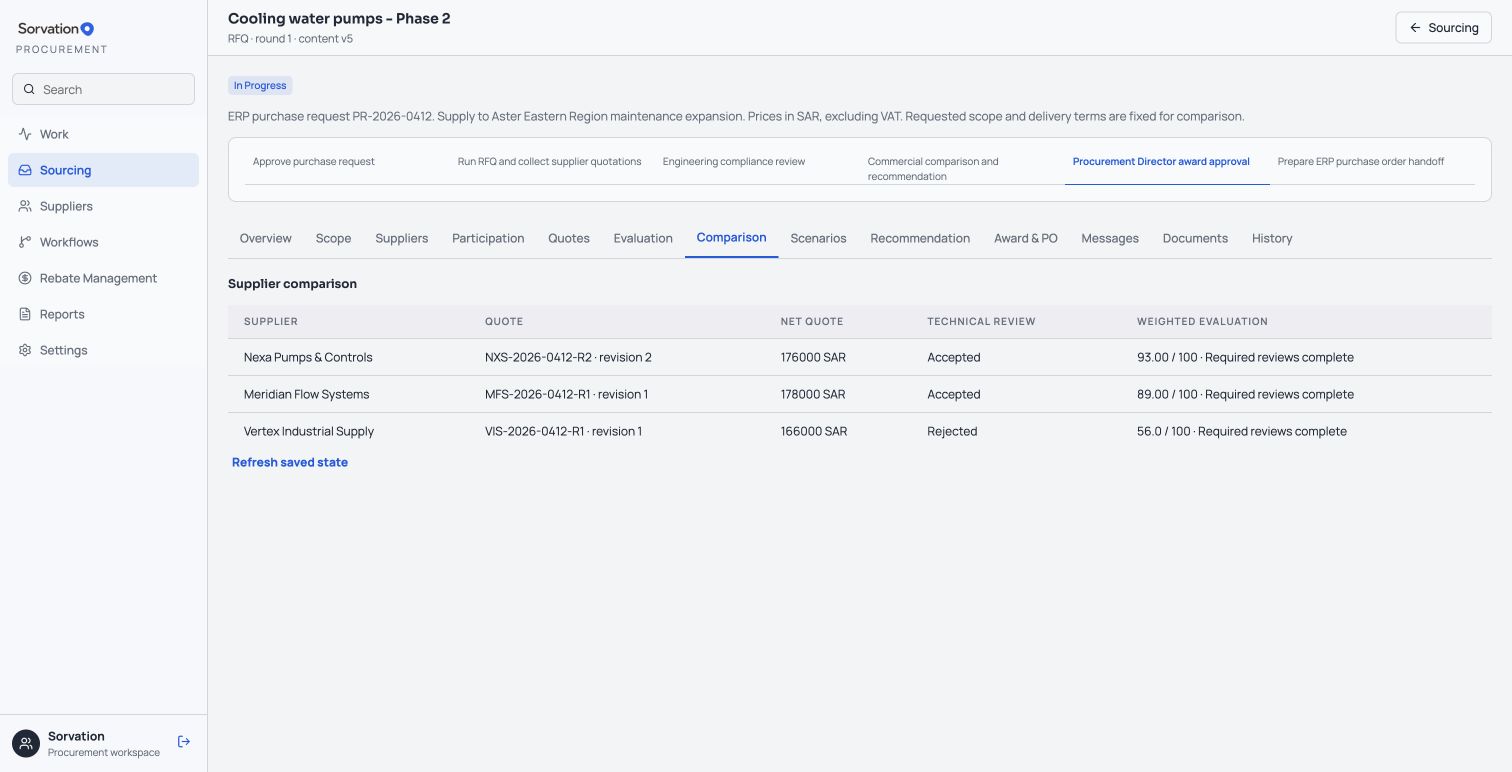Select Commercial comparison and recommendation step
Screen dimensions: 1512x772
[x=962, y=168]
